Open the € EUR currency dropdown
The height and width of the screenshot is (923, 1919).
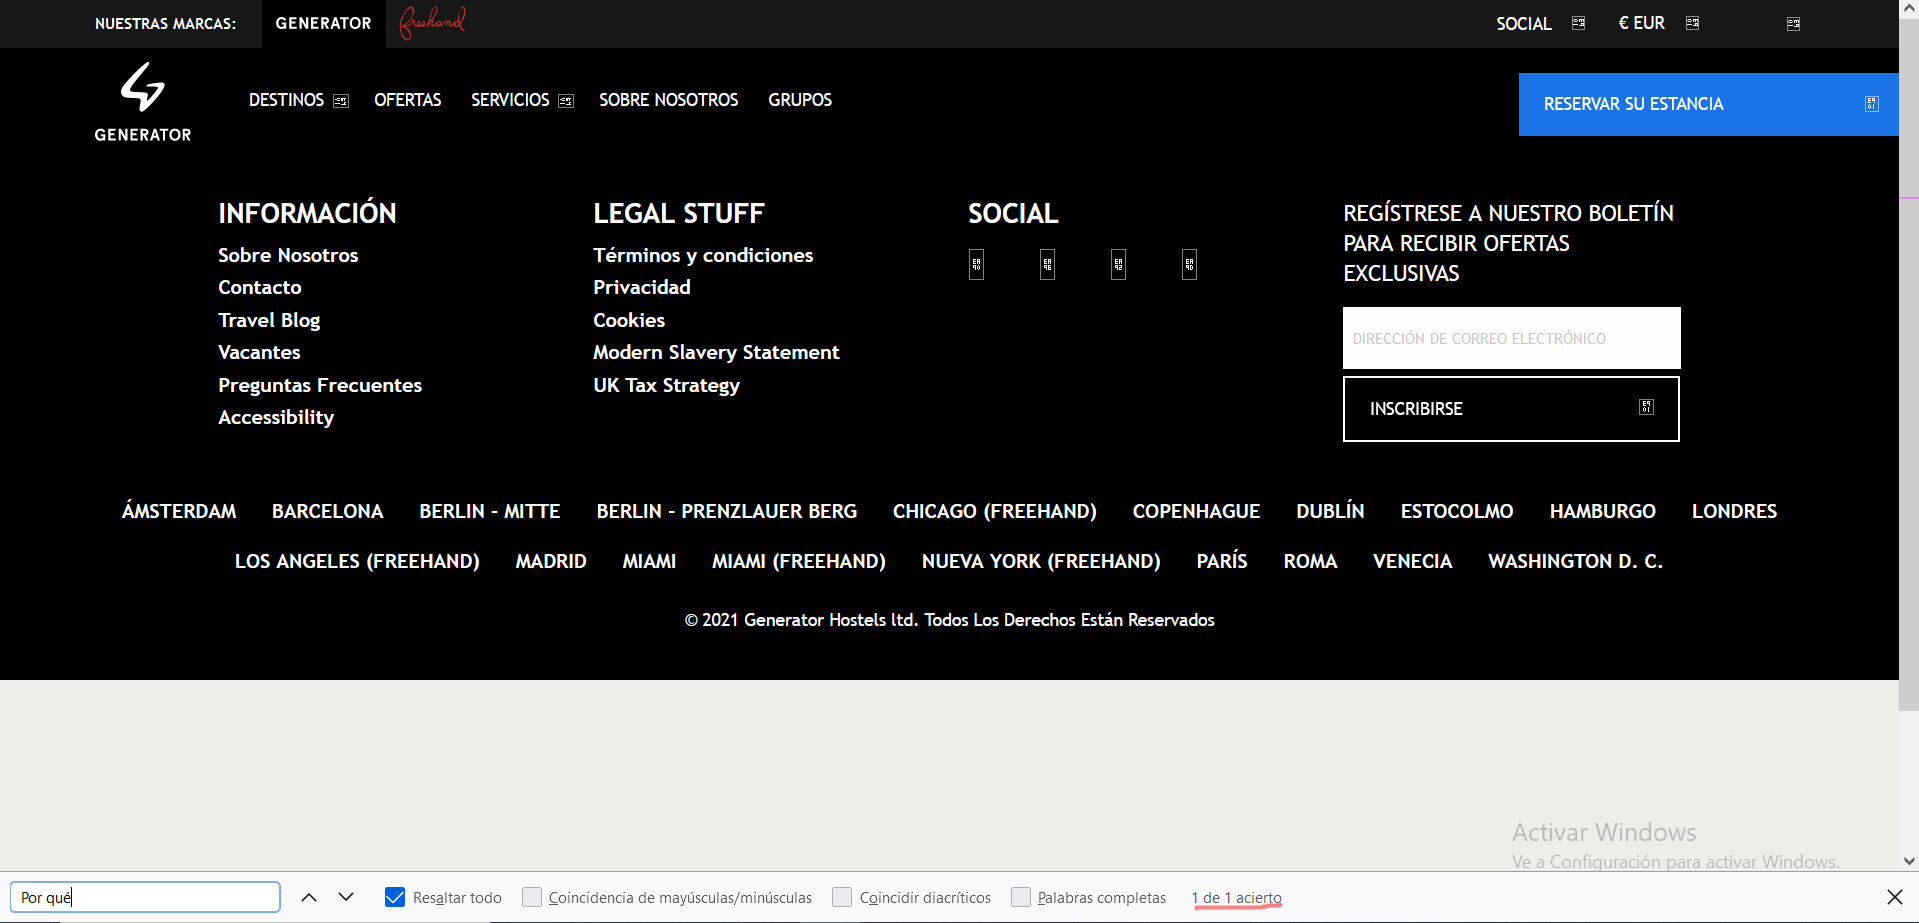click(1658, 23)
